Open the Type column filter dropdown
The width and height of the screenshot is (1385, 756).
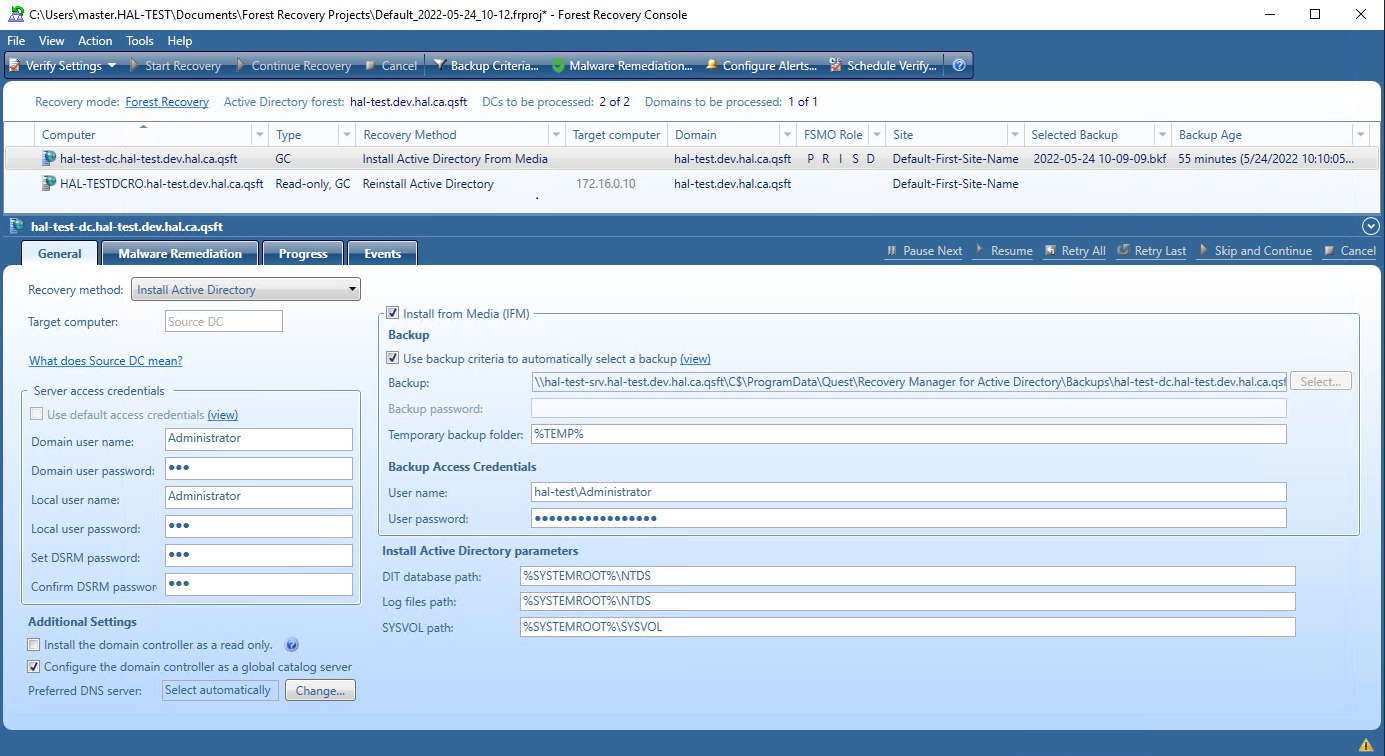coord(347,135)
